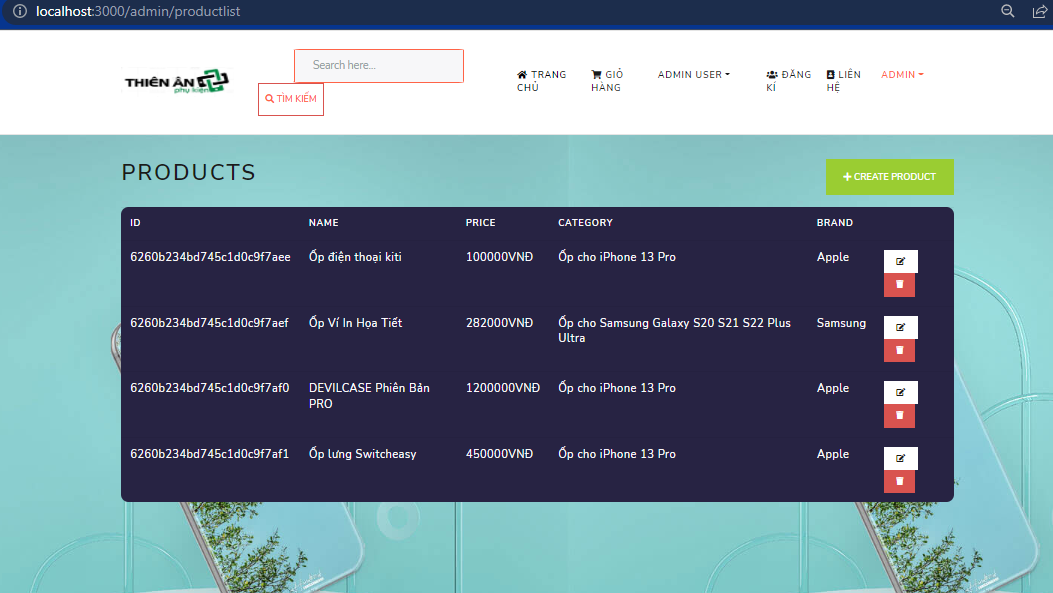Focus the Search here input field
The image size is (1053, 593).
(379, 65)
